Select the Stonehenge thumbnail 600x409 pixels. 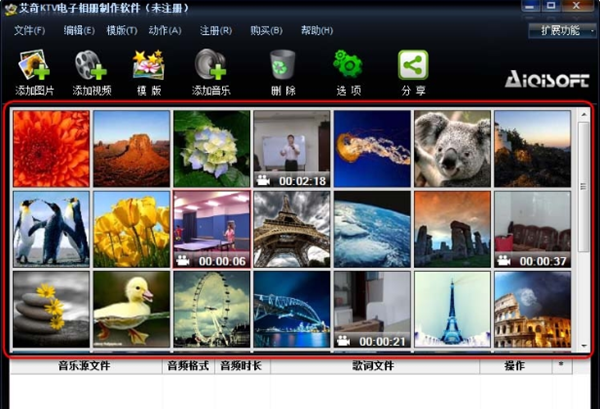point(452,229)
